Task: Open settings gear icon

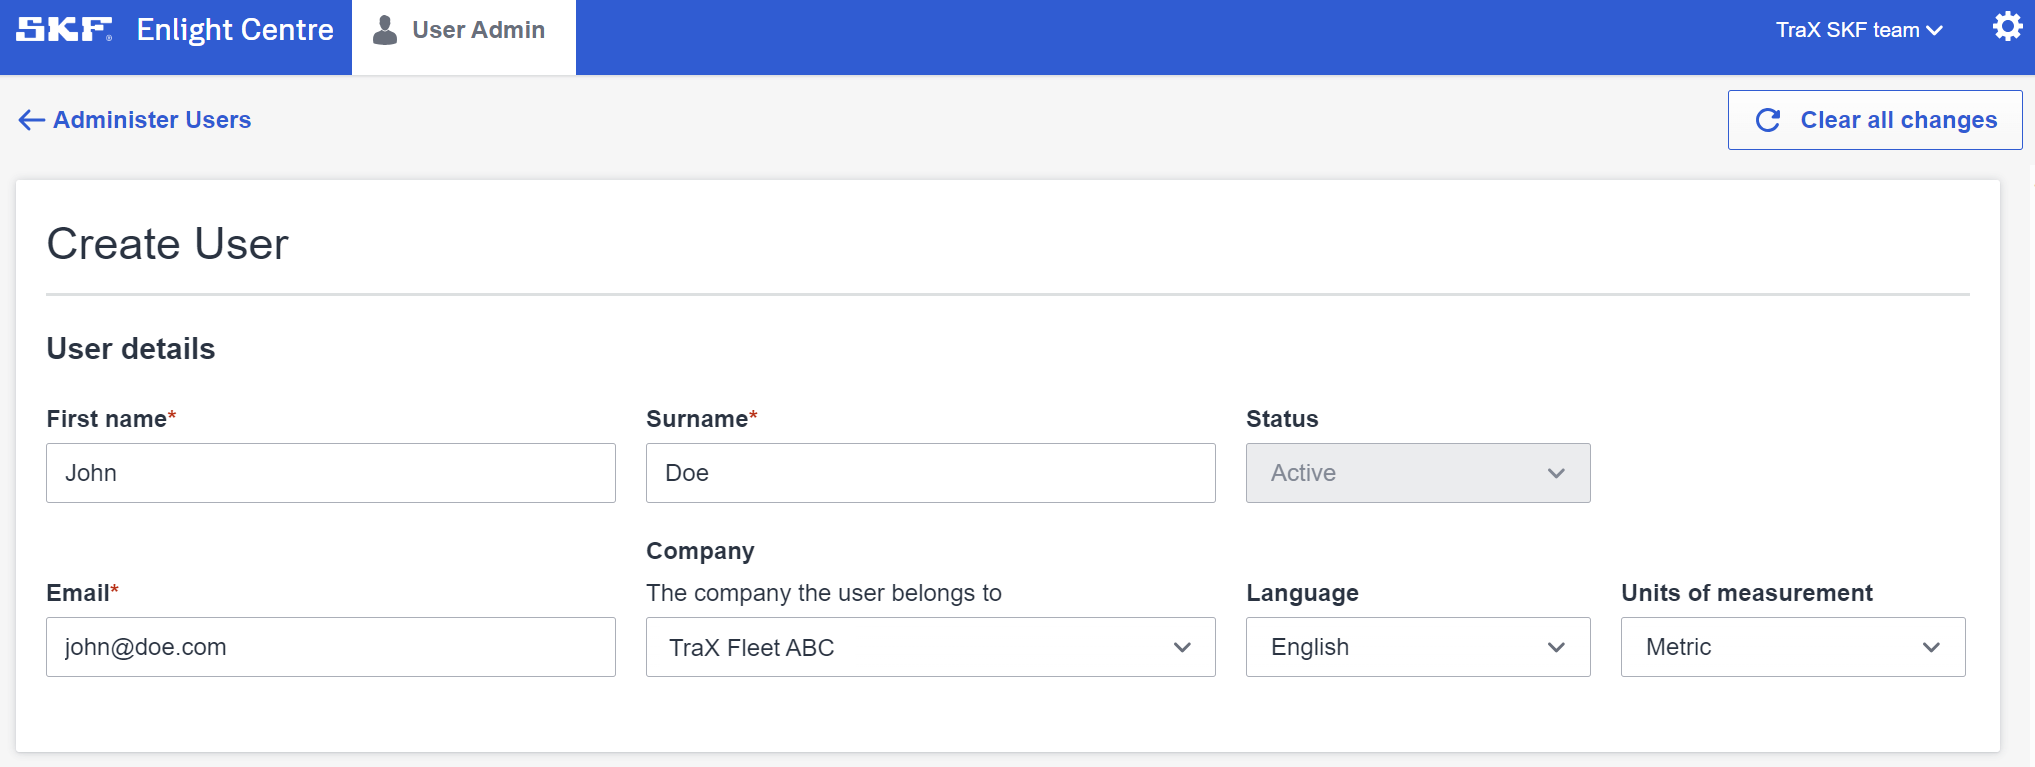Action: 2007,27
